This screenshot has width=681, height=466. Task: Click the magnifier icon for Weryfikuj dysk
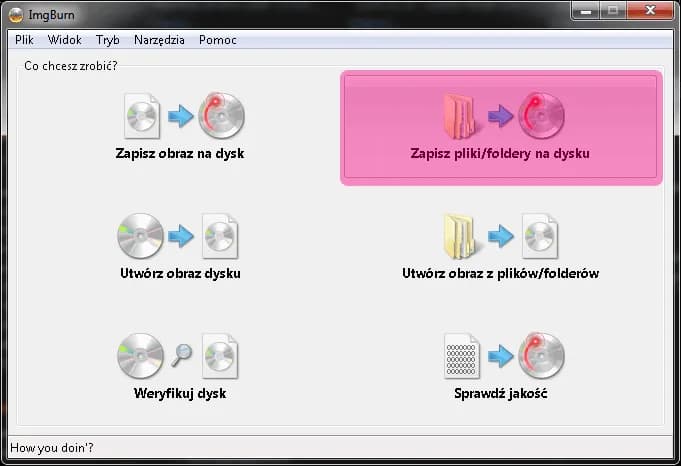181,355
